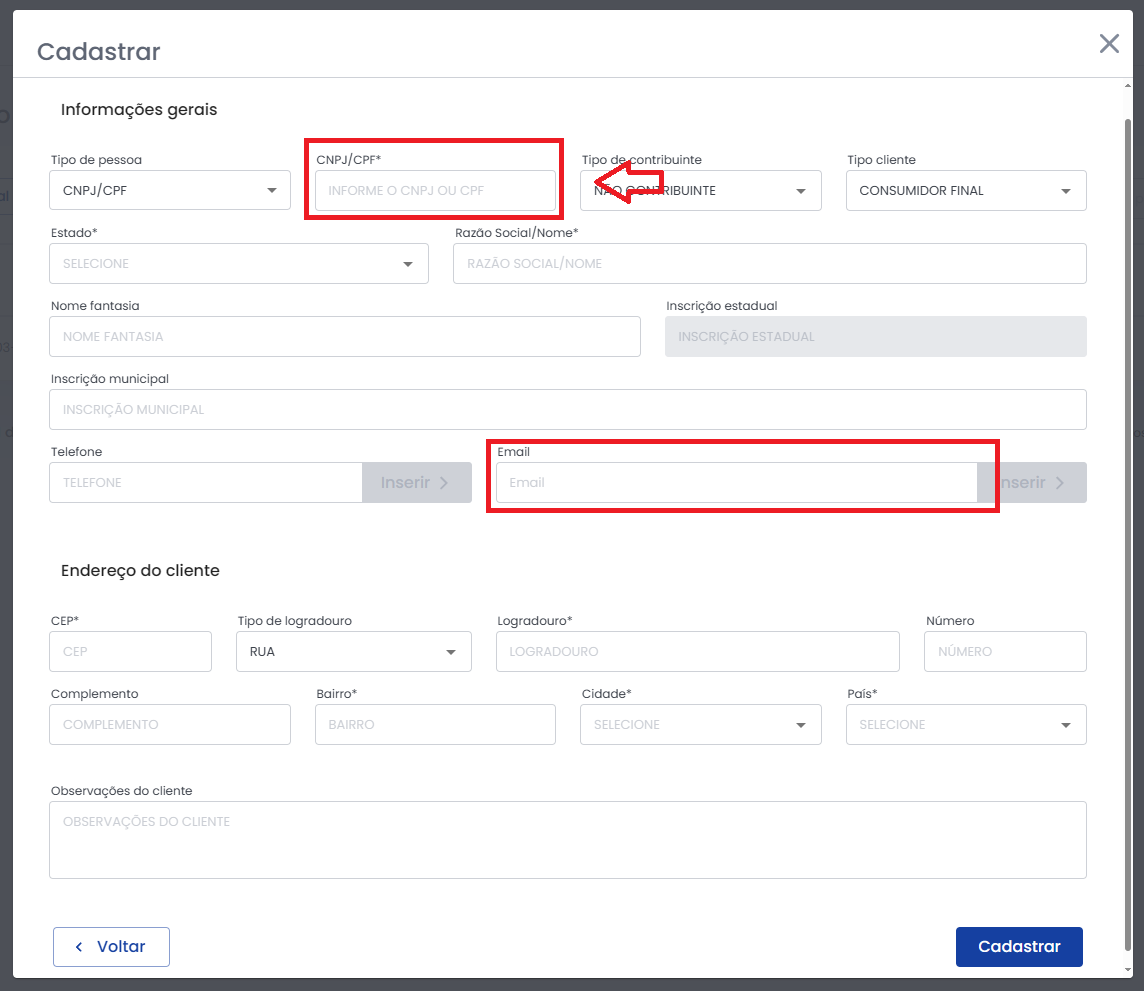Expand the Cidade dropdown
This screenshot has height=991, width=1144.
700,724
